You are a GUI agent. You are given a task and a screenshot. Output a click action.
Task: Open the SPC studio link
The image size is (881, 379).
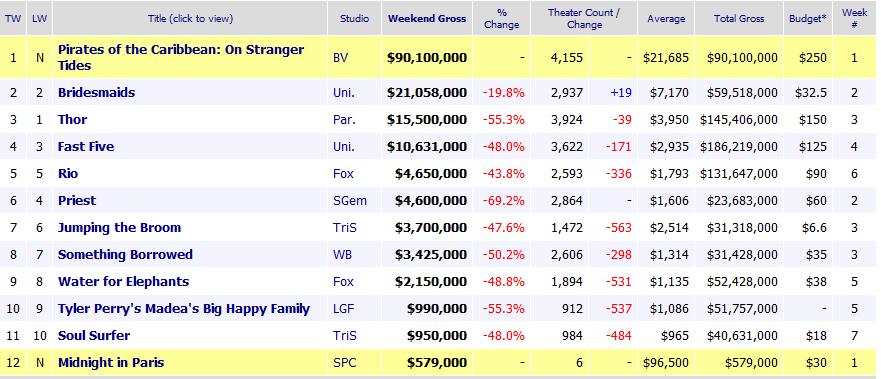(343, 363)
